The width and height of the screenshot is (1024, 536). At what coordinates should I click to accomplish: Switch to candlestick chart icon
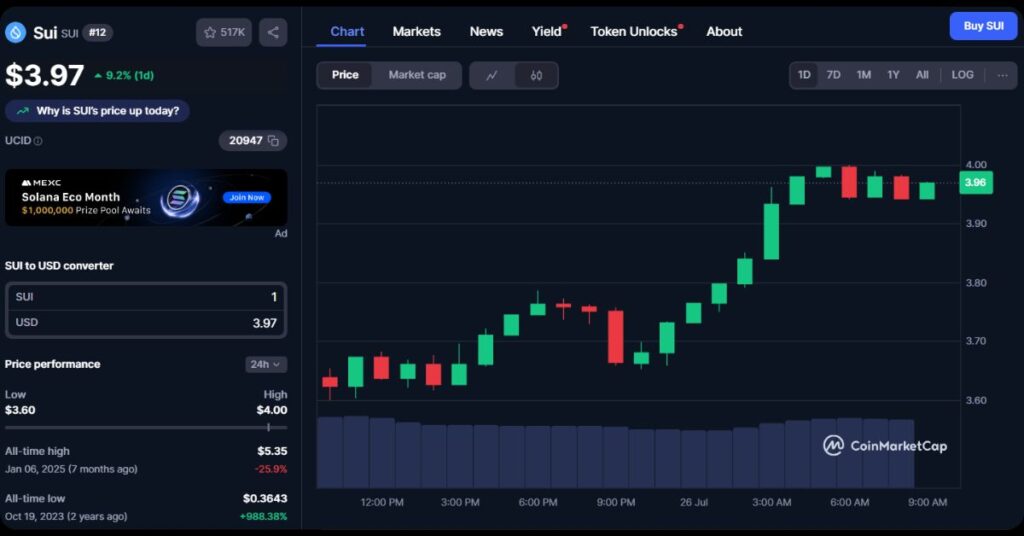[536, 75]
